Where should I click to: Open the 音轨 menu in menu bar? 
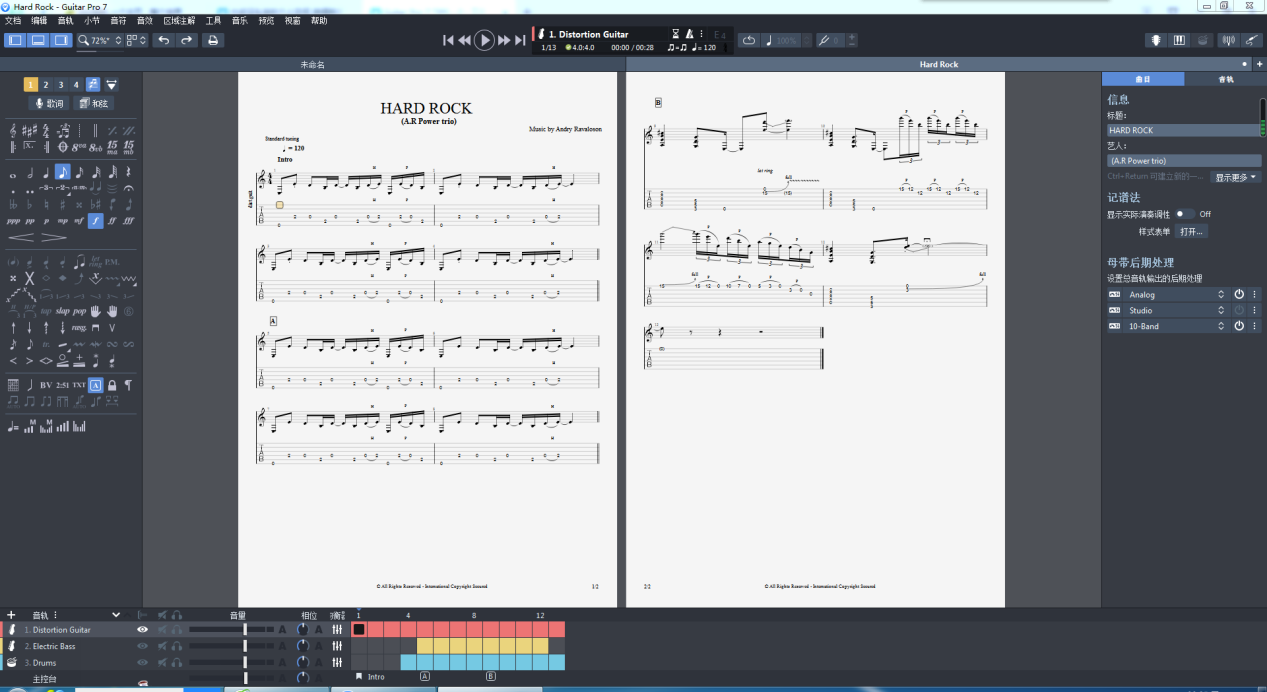click(x=65, y=20)
